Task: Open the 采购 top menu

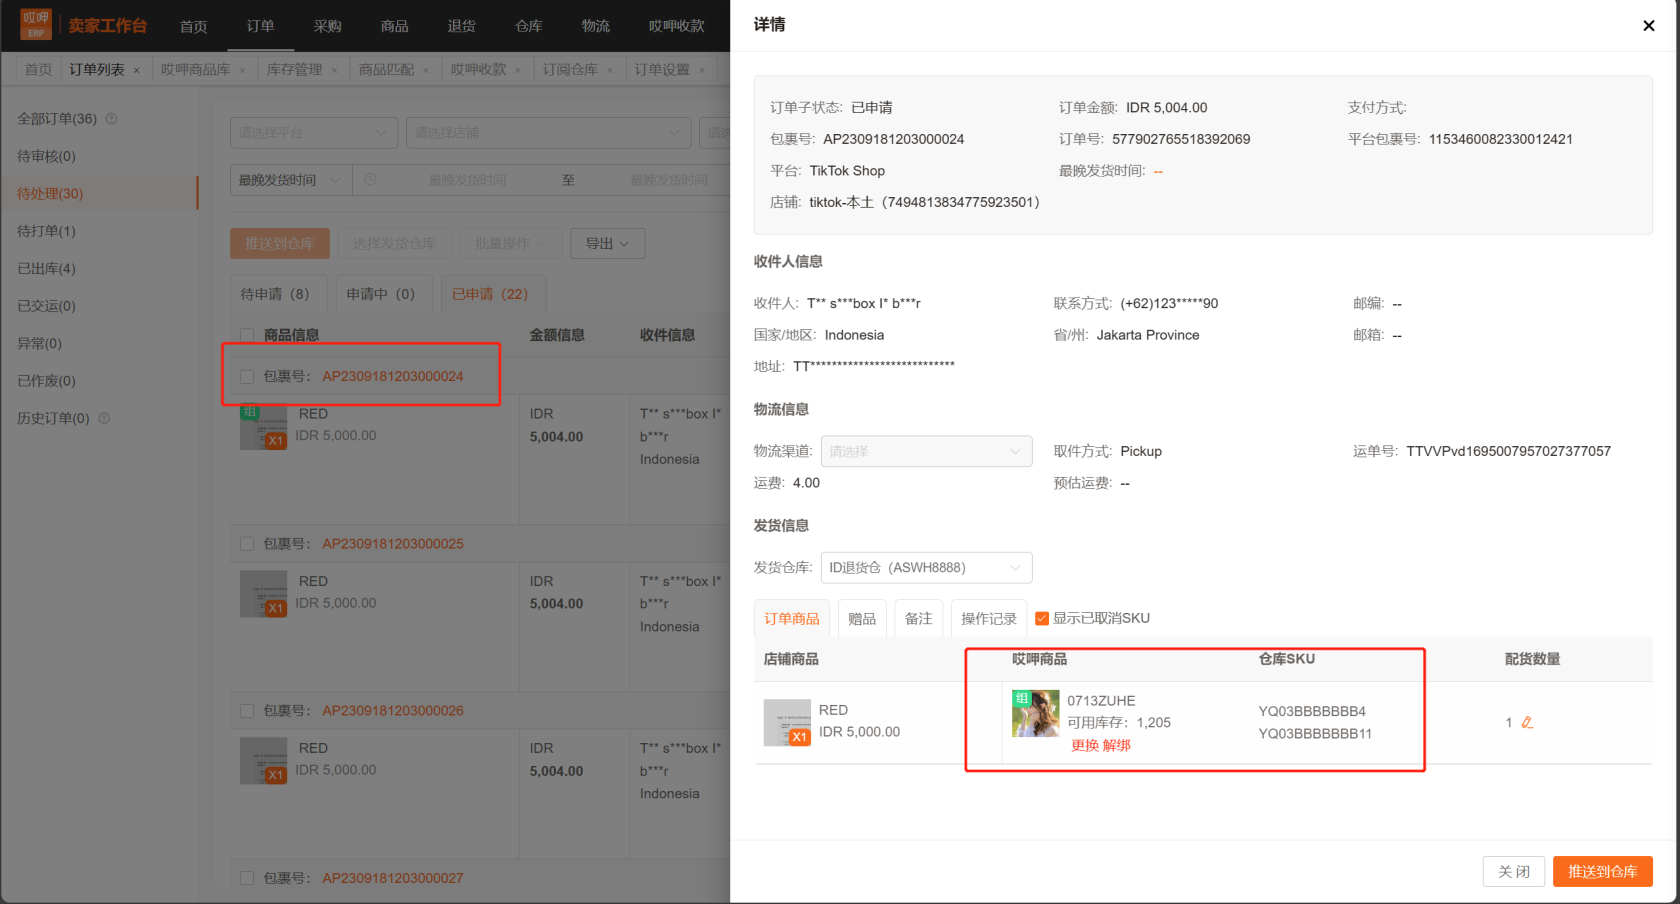Action: [327, 26]
